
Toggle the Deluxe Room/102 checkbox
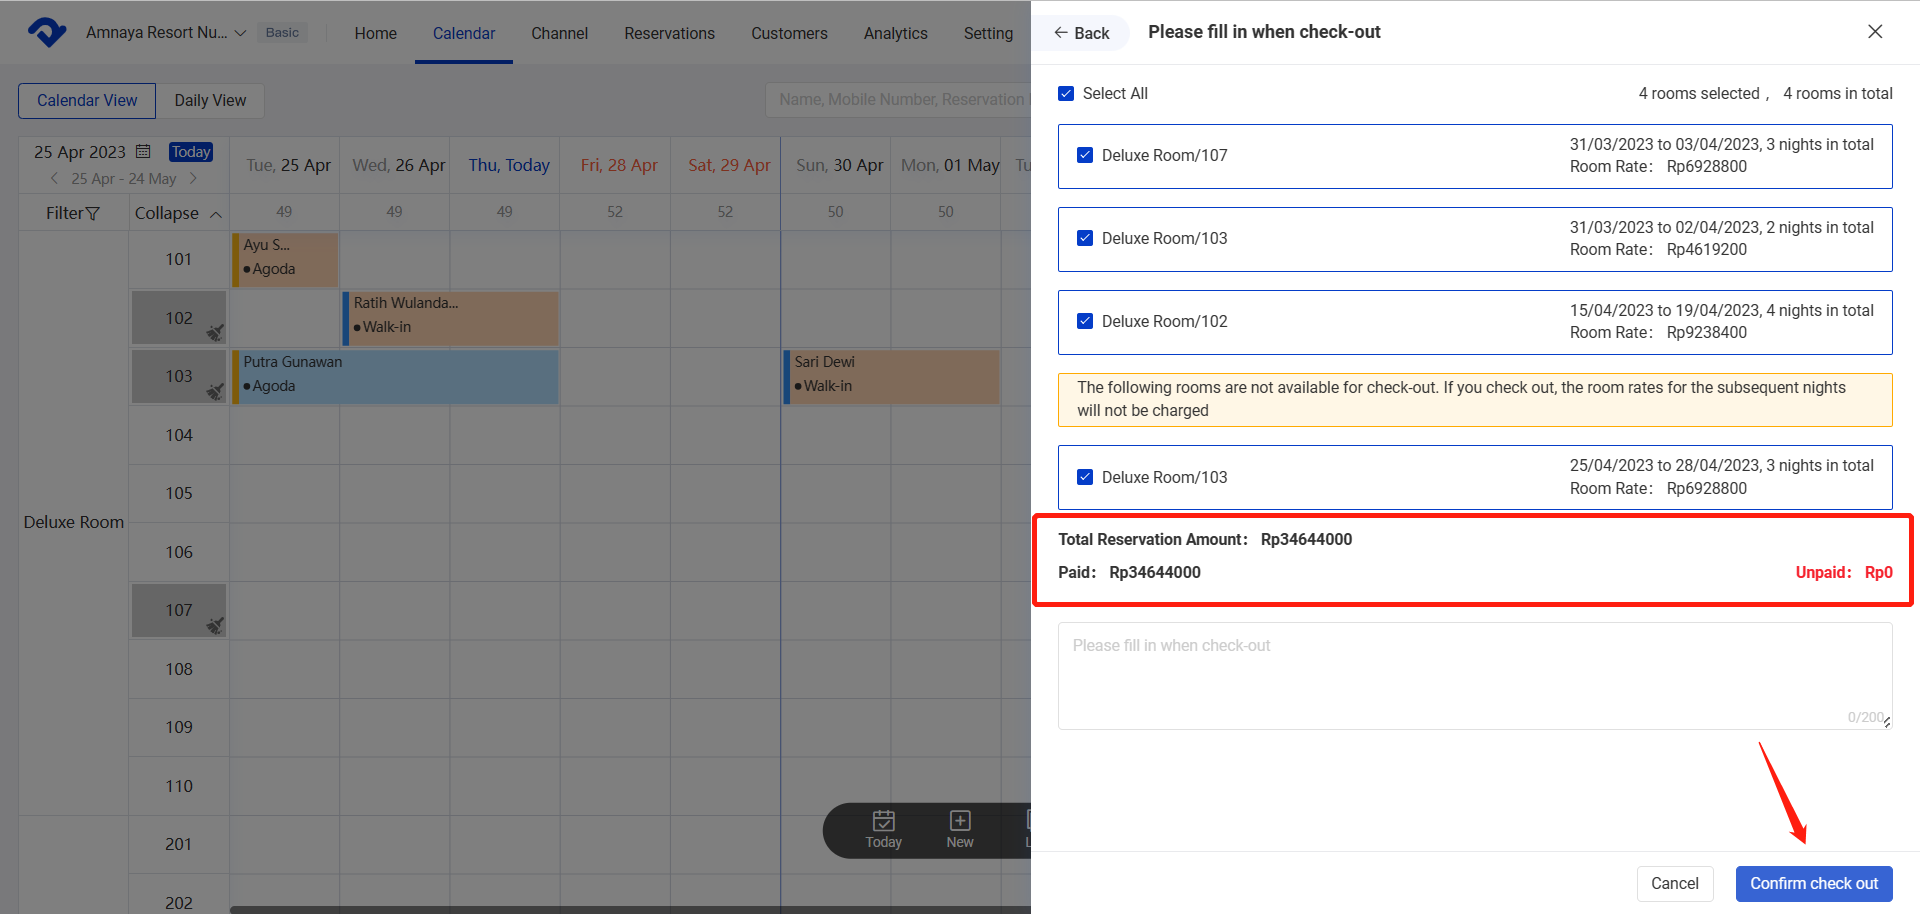click(1085, 322)
